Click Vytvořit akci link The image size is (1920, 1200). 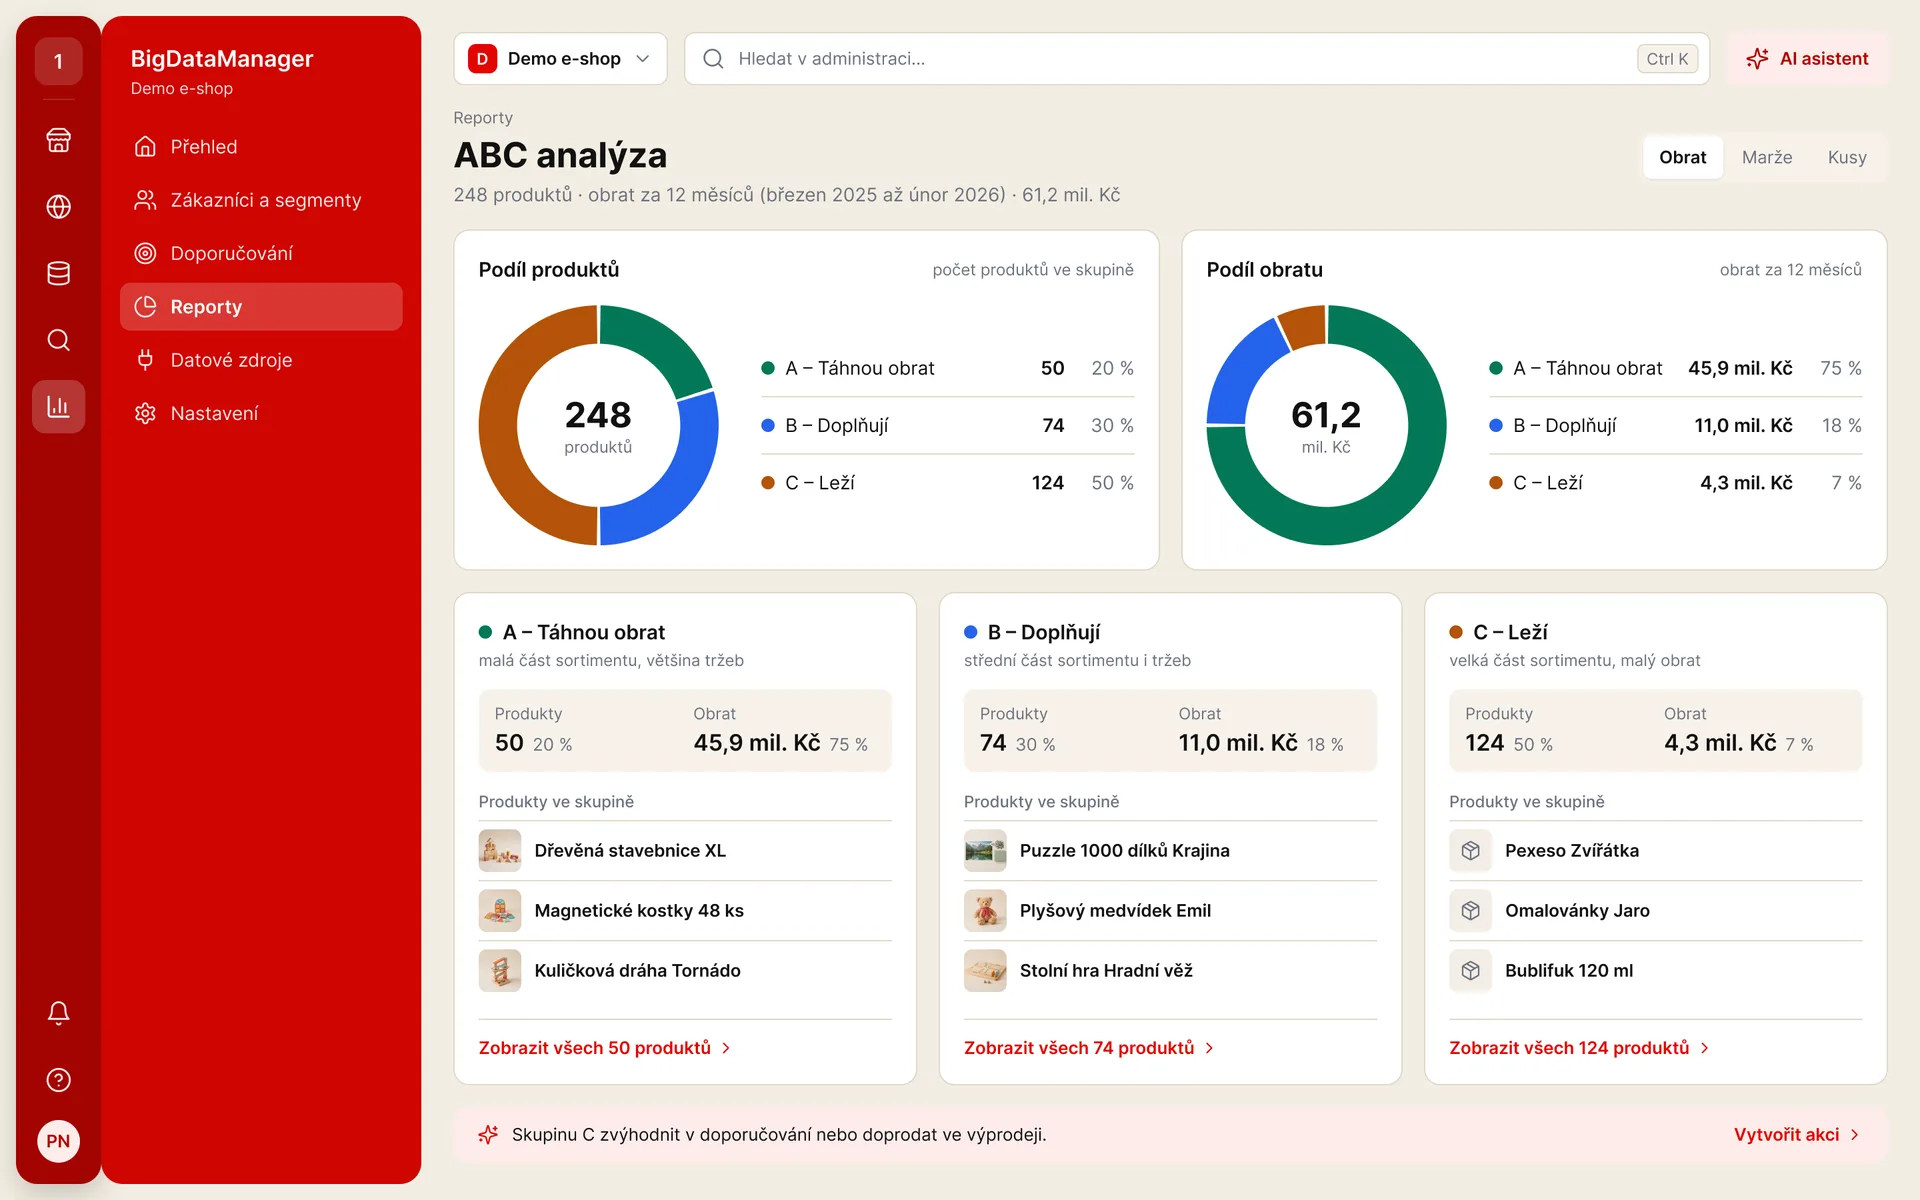(1797, 1135)
